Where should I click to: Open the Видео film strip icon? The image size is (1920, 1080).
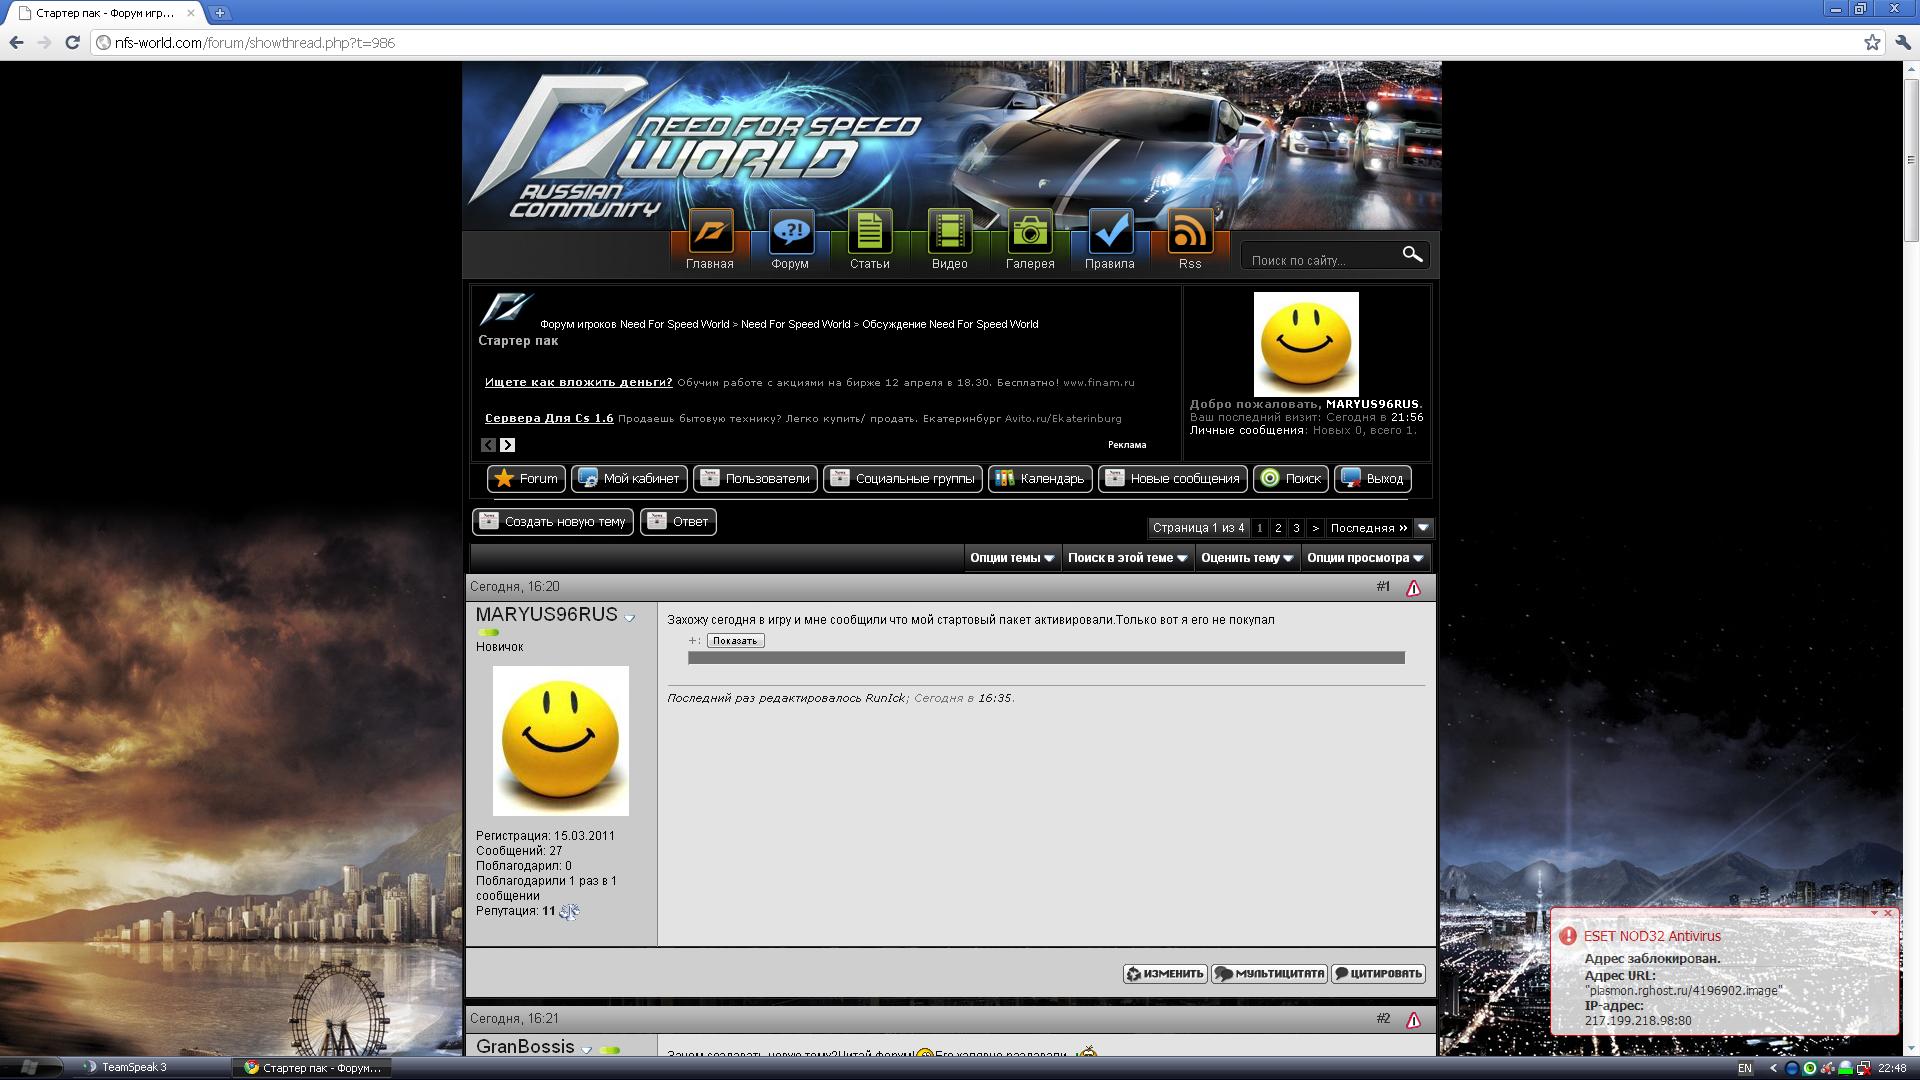click(x=950, y=232)
